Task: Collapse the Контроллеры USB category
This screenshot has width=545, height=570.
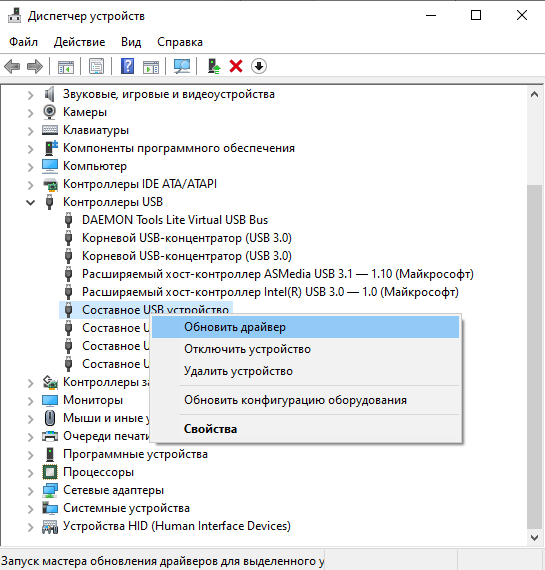Action: point(31,202)
